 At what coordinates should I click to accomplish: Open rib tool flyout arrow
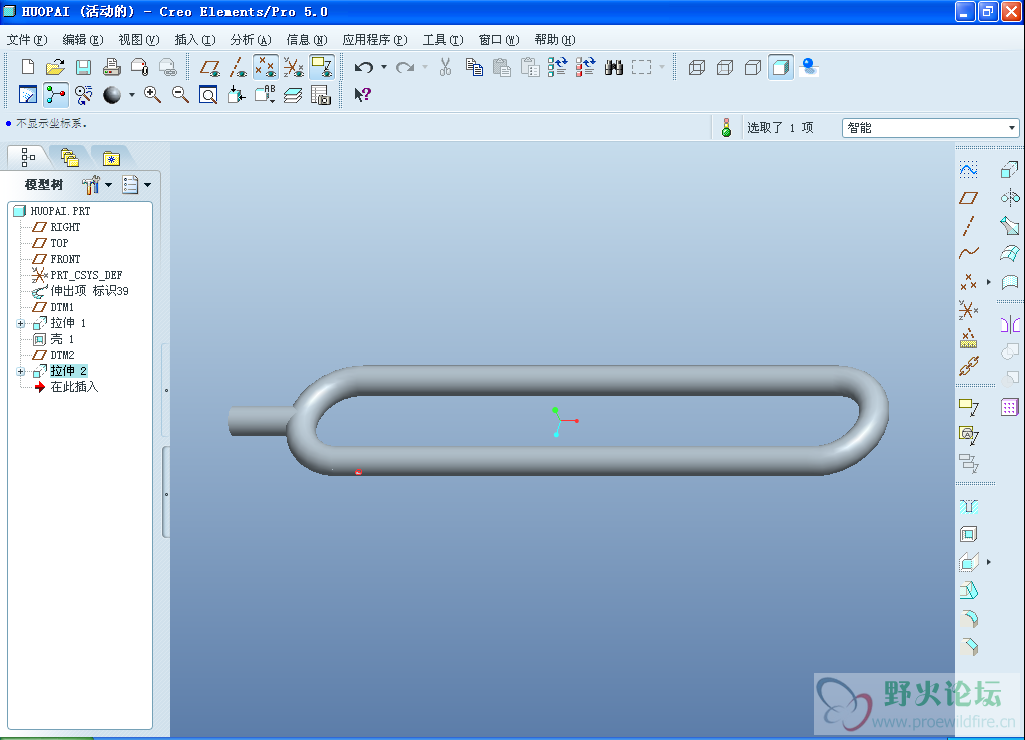[x=988, y=562]
